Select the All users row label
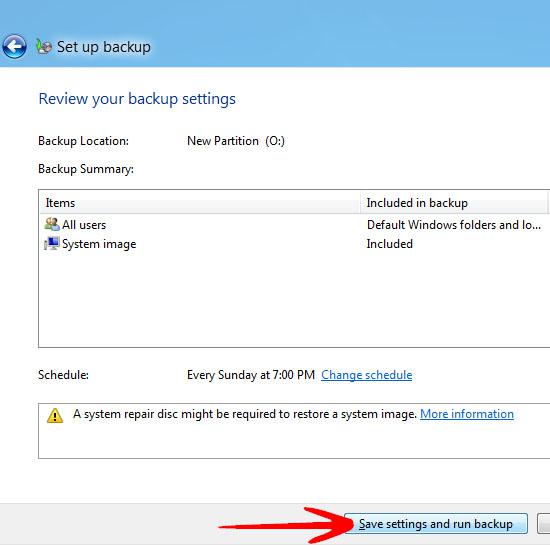The height and width of the screenshot is (545, 550). coord(84,225)
